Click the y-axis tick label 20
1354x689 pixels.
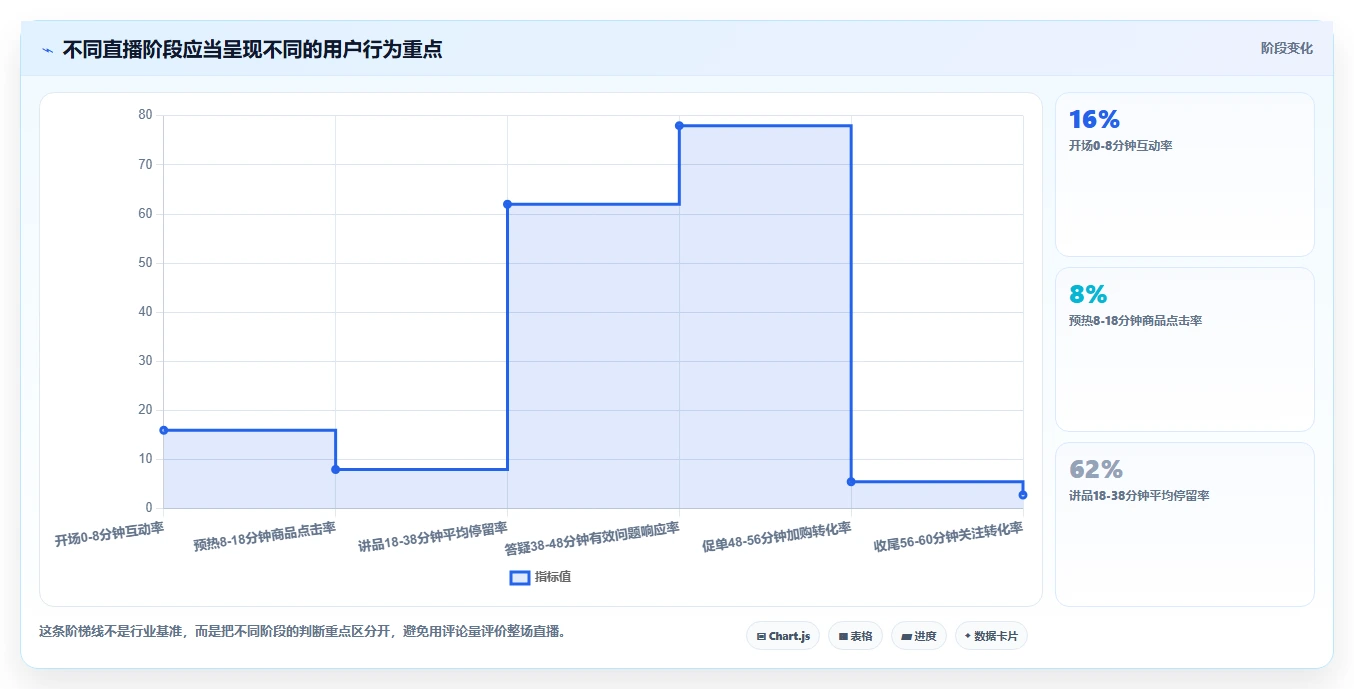pyautogui.click(x=145, y=410)
